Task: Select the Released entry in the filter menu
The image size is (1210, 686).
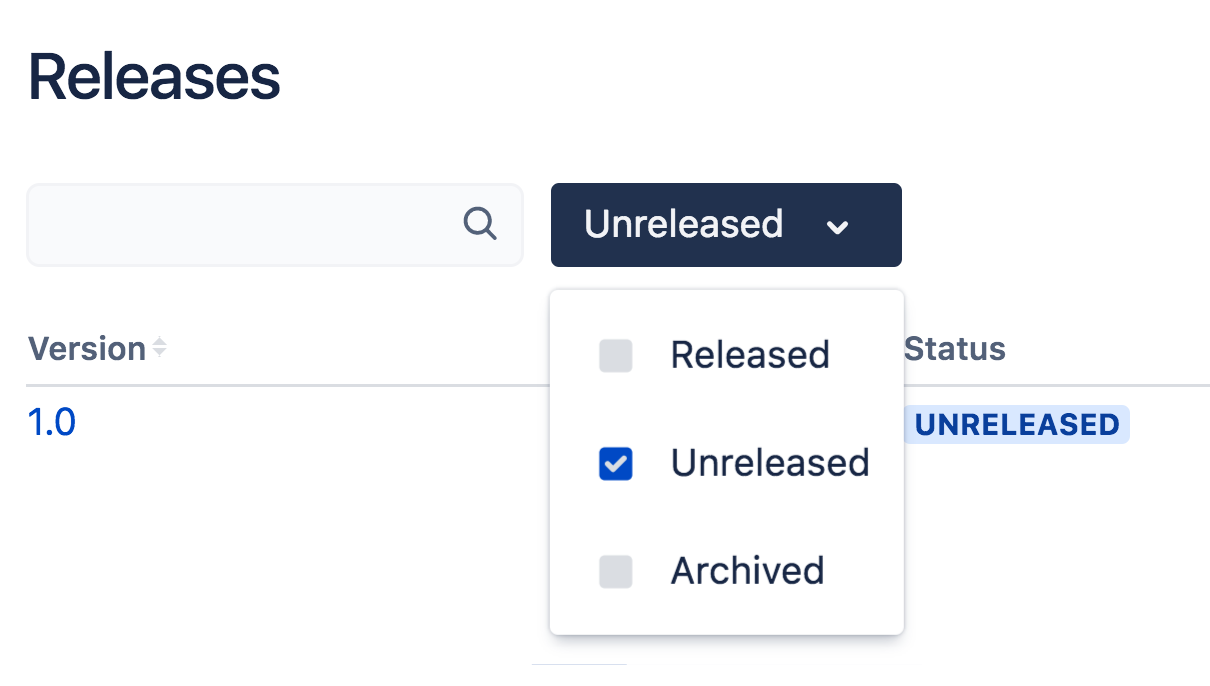Action: point(750,355)
